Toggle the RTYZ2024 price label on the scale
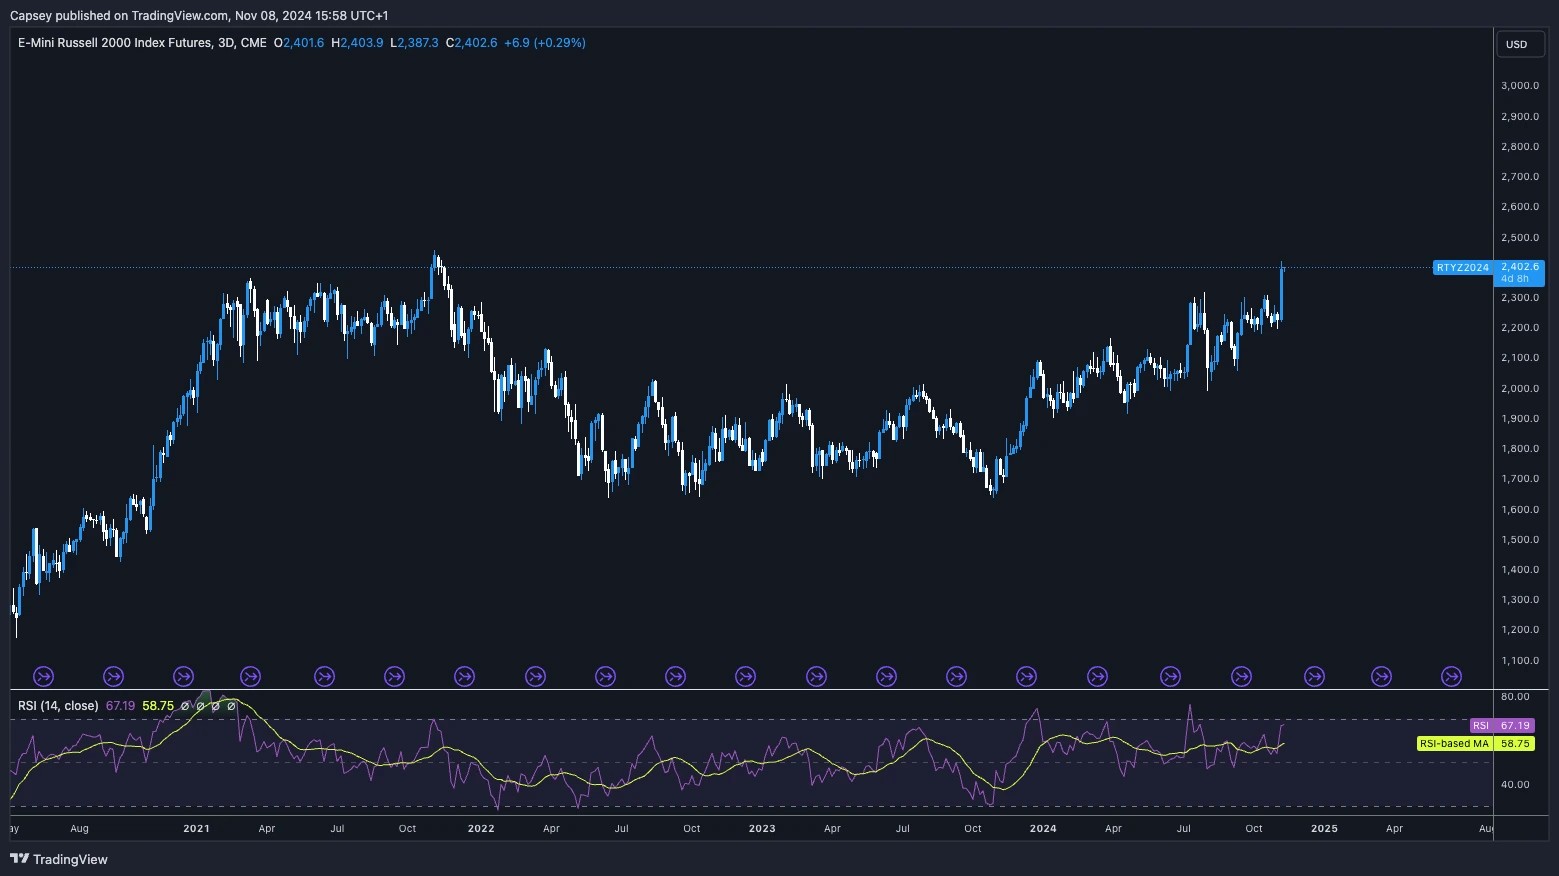Image resolution: width=1559 pixels, height=876 pixels. click(x=1462, y=267)
